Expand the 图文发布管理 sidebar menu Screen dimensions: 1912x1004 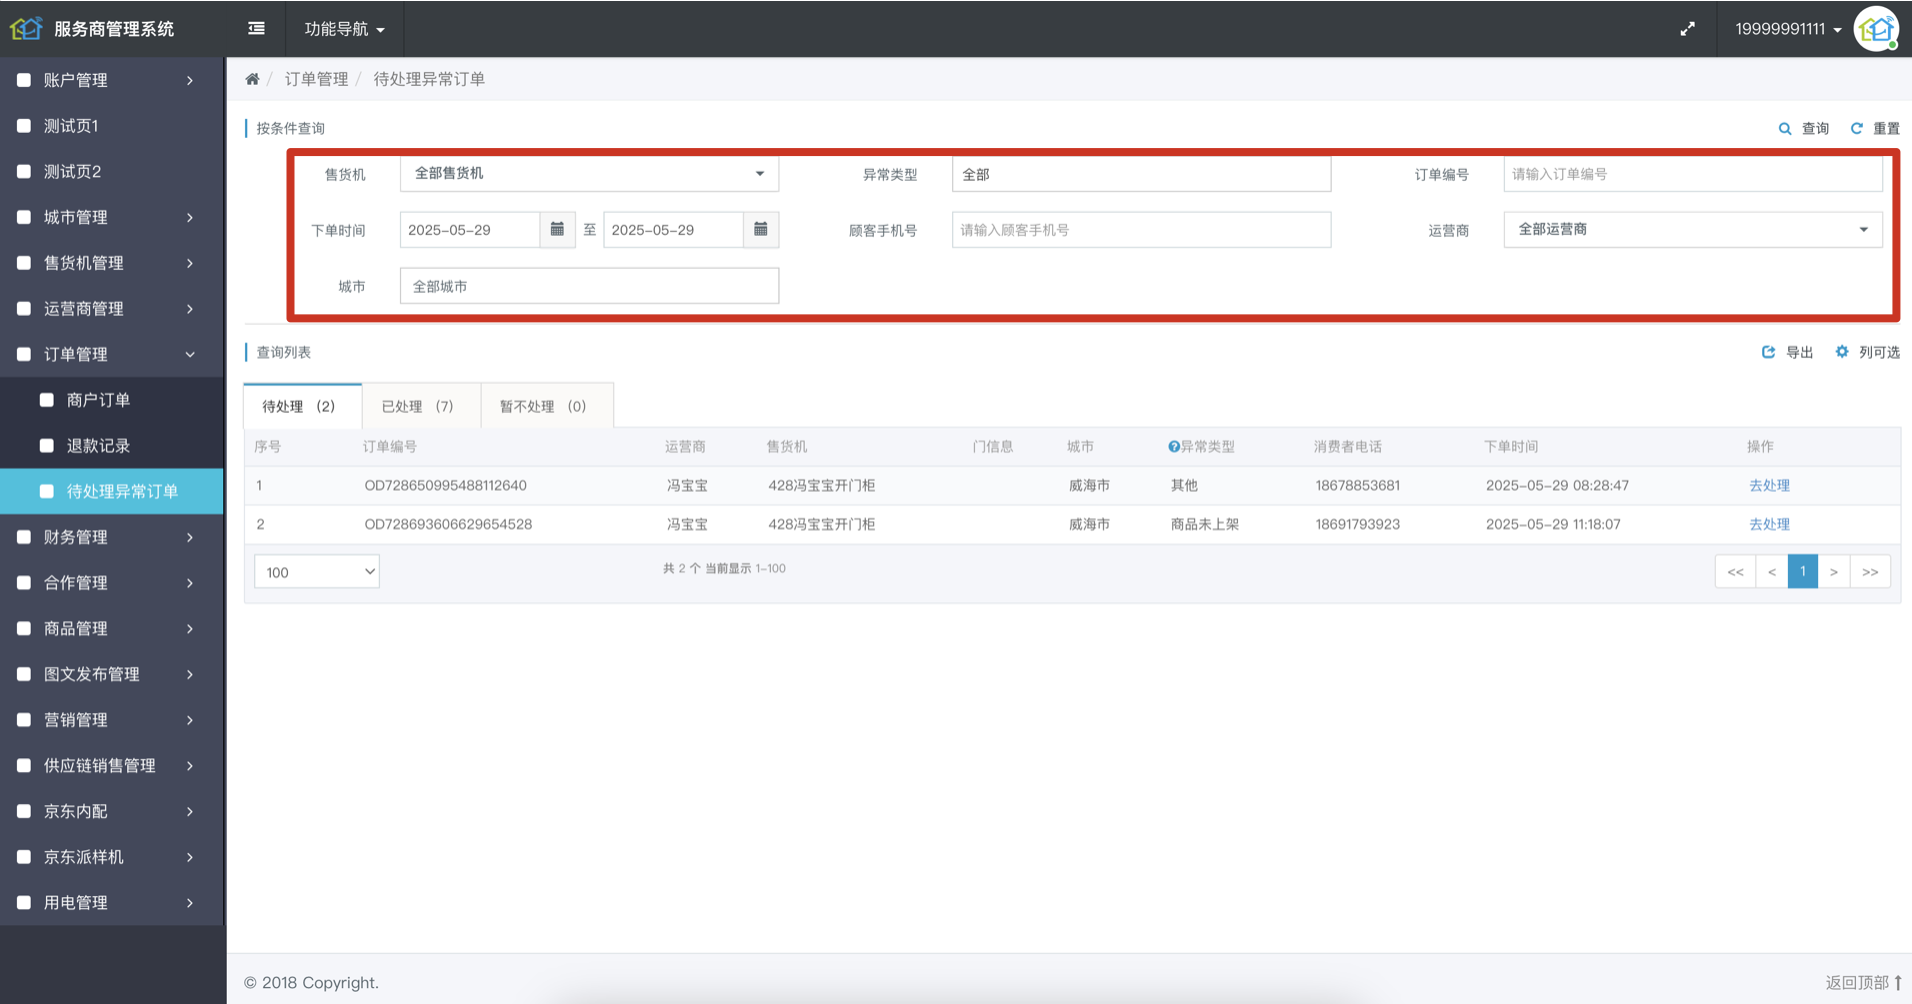tap(112, 674)
